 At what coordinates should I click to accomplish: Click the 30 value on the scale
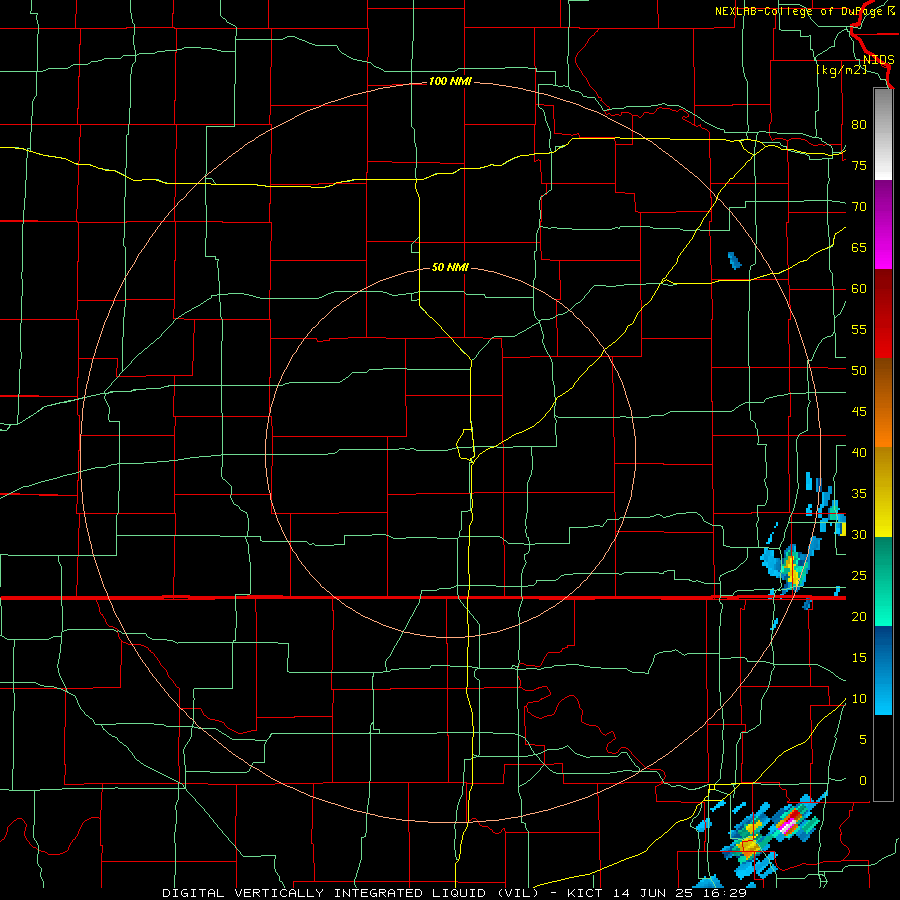click(x=859, y=535)
